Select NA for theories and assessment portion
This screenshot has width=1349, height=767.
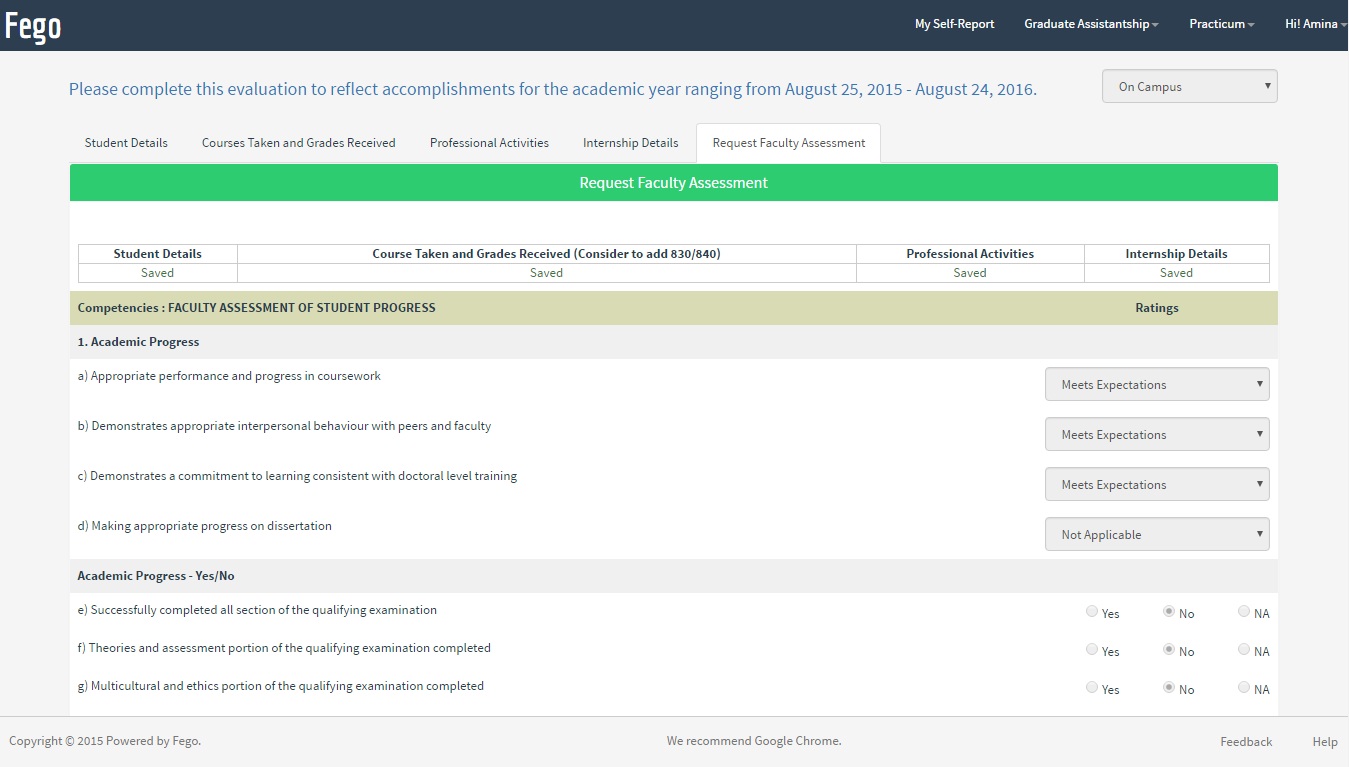click(1244, 650)
